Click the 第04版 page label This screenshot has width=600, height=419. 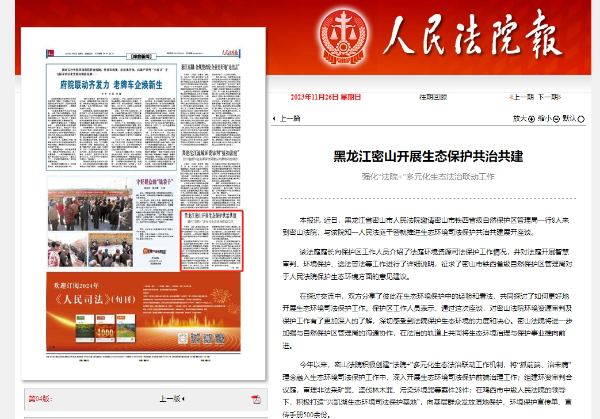[x=40, y=399]
